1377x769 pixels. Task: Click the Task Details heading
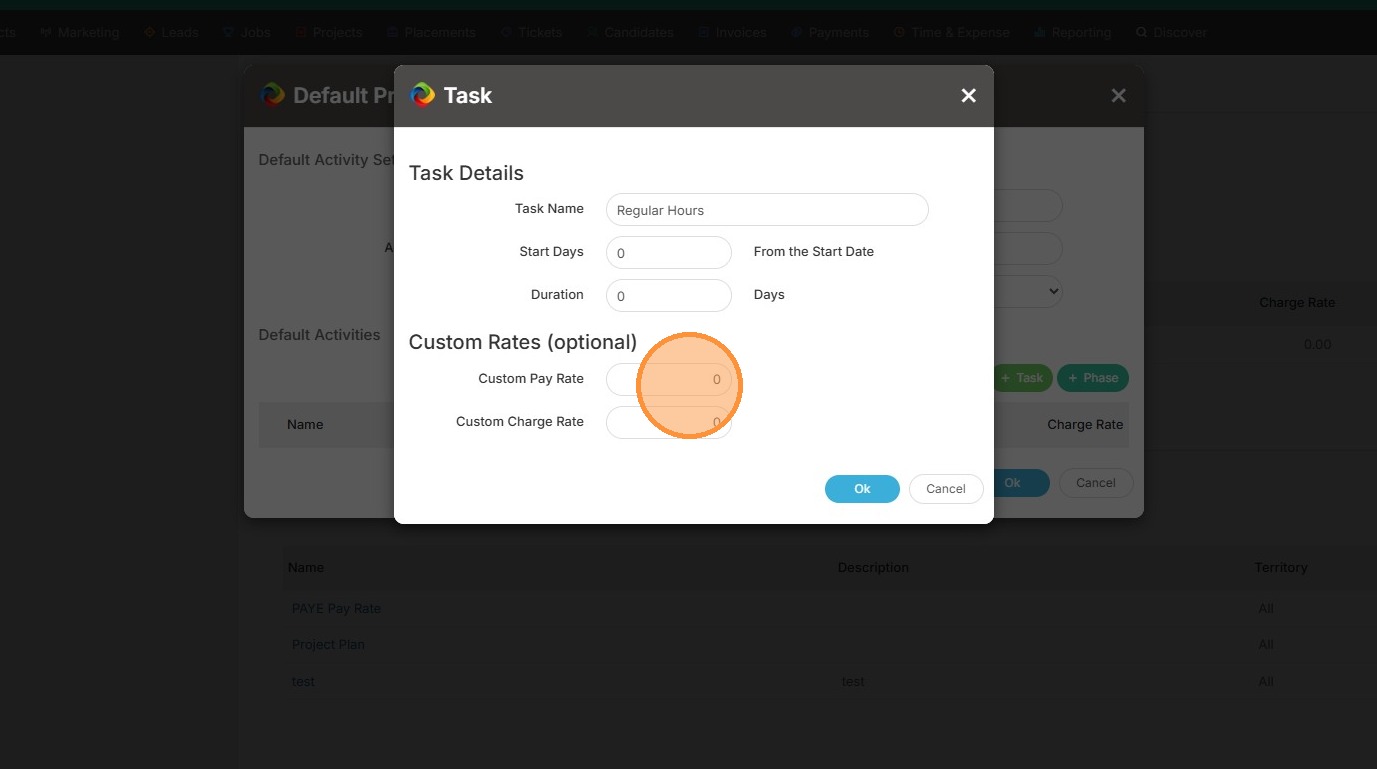(466, 173)
